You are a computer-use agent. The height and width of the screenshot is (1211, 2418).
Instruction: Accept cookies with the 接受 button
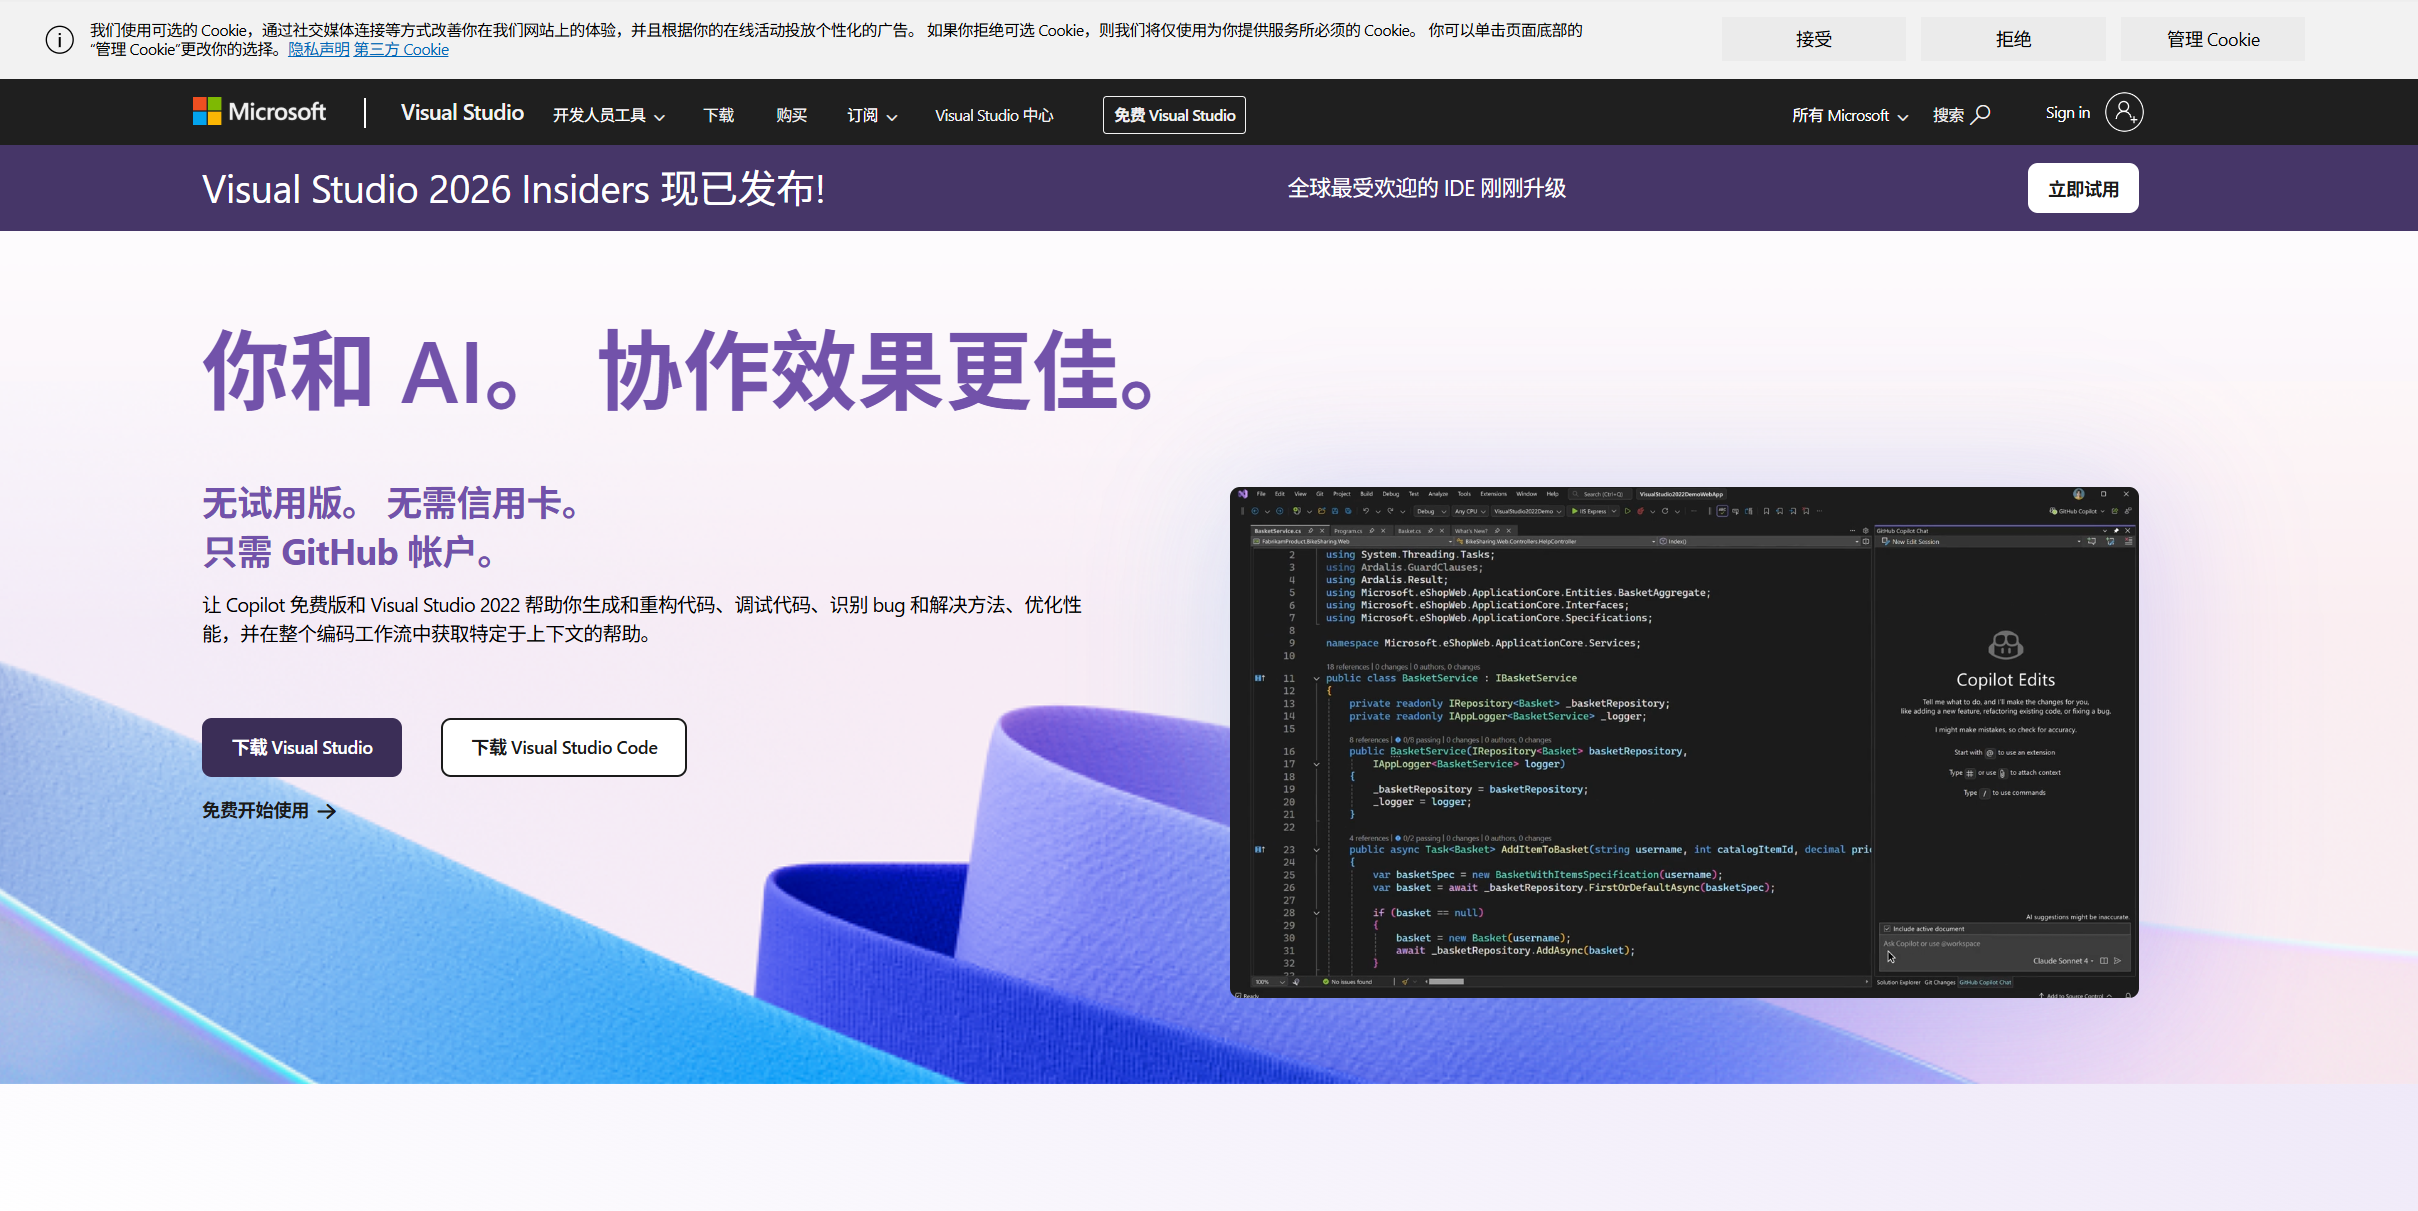tap(1812, 38)
